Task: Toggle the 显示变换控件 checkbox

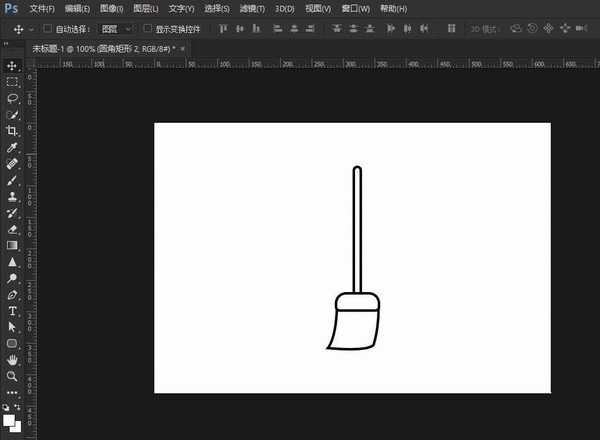Action: [x=148, y=29]
